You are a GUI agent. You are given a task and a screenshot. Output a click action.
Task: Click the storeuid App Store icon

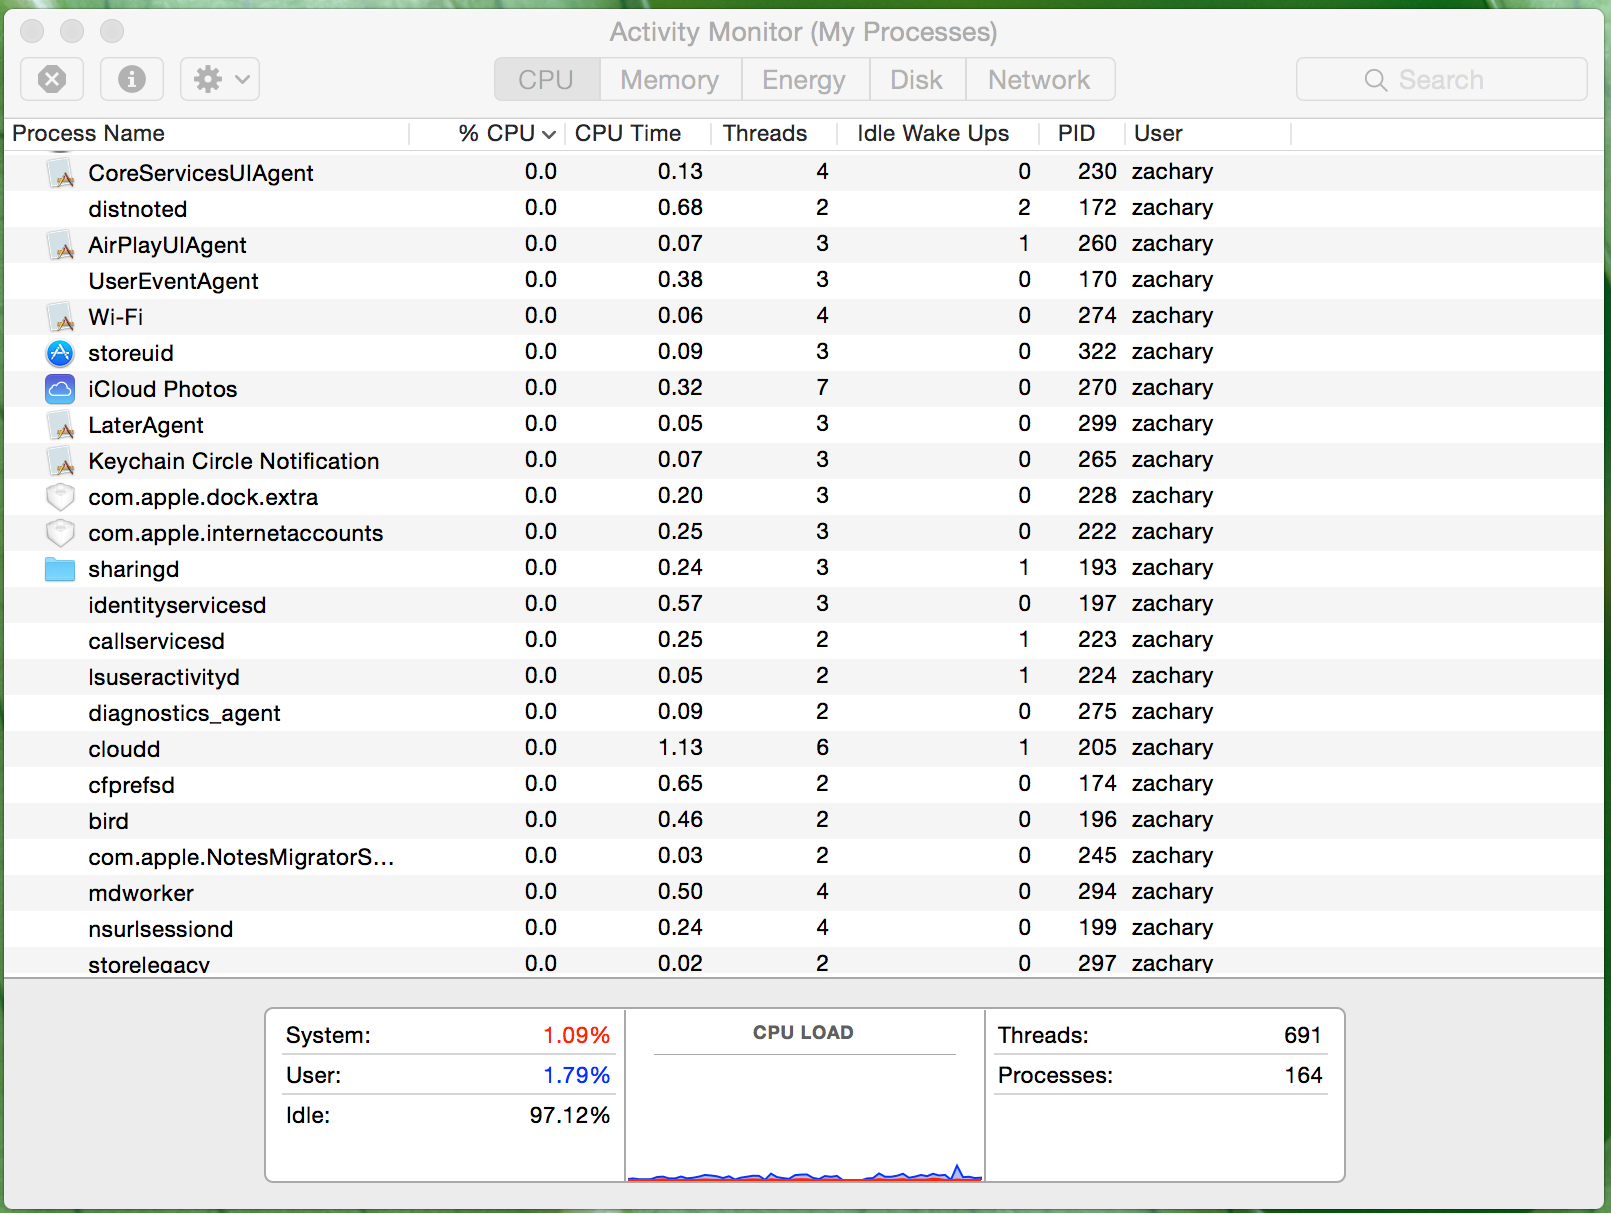61,353
